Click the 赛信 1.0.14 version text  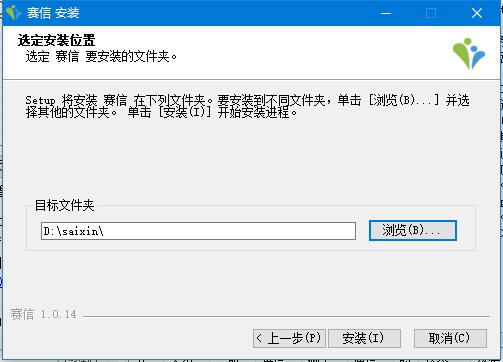tap(43, 314)
